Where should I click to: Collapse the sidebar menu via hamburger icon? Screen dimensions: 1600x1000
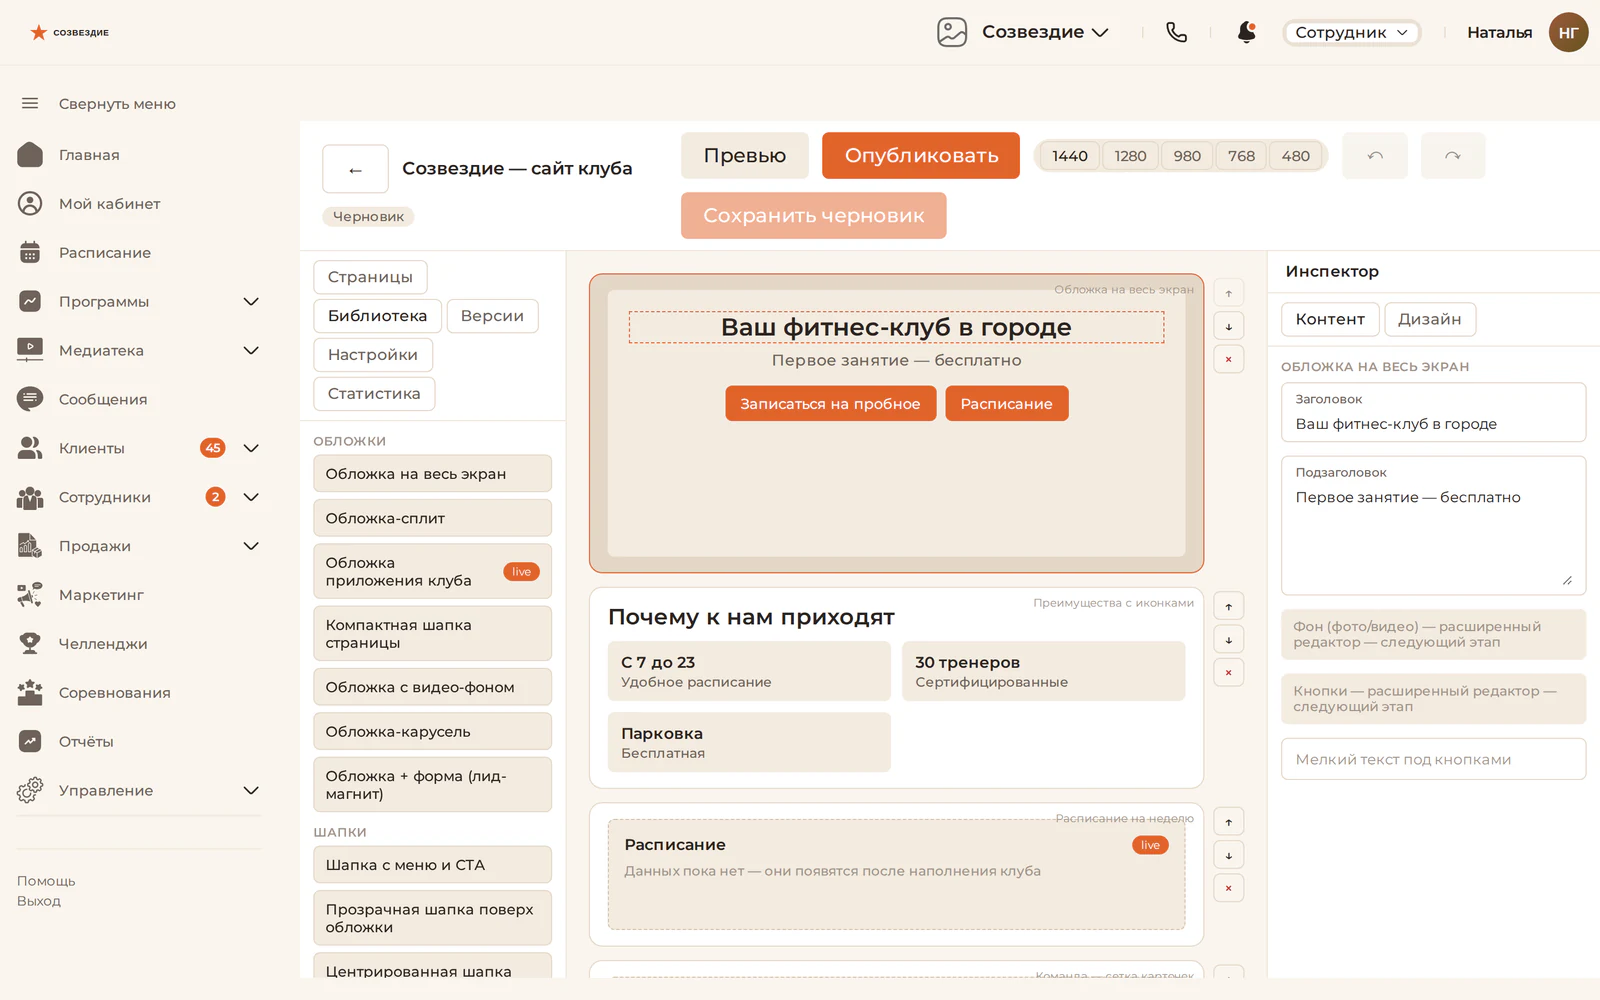click(x=30, y=103)
